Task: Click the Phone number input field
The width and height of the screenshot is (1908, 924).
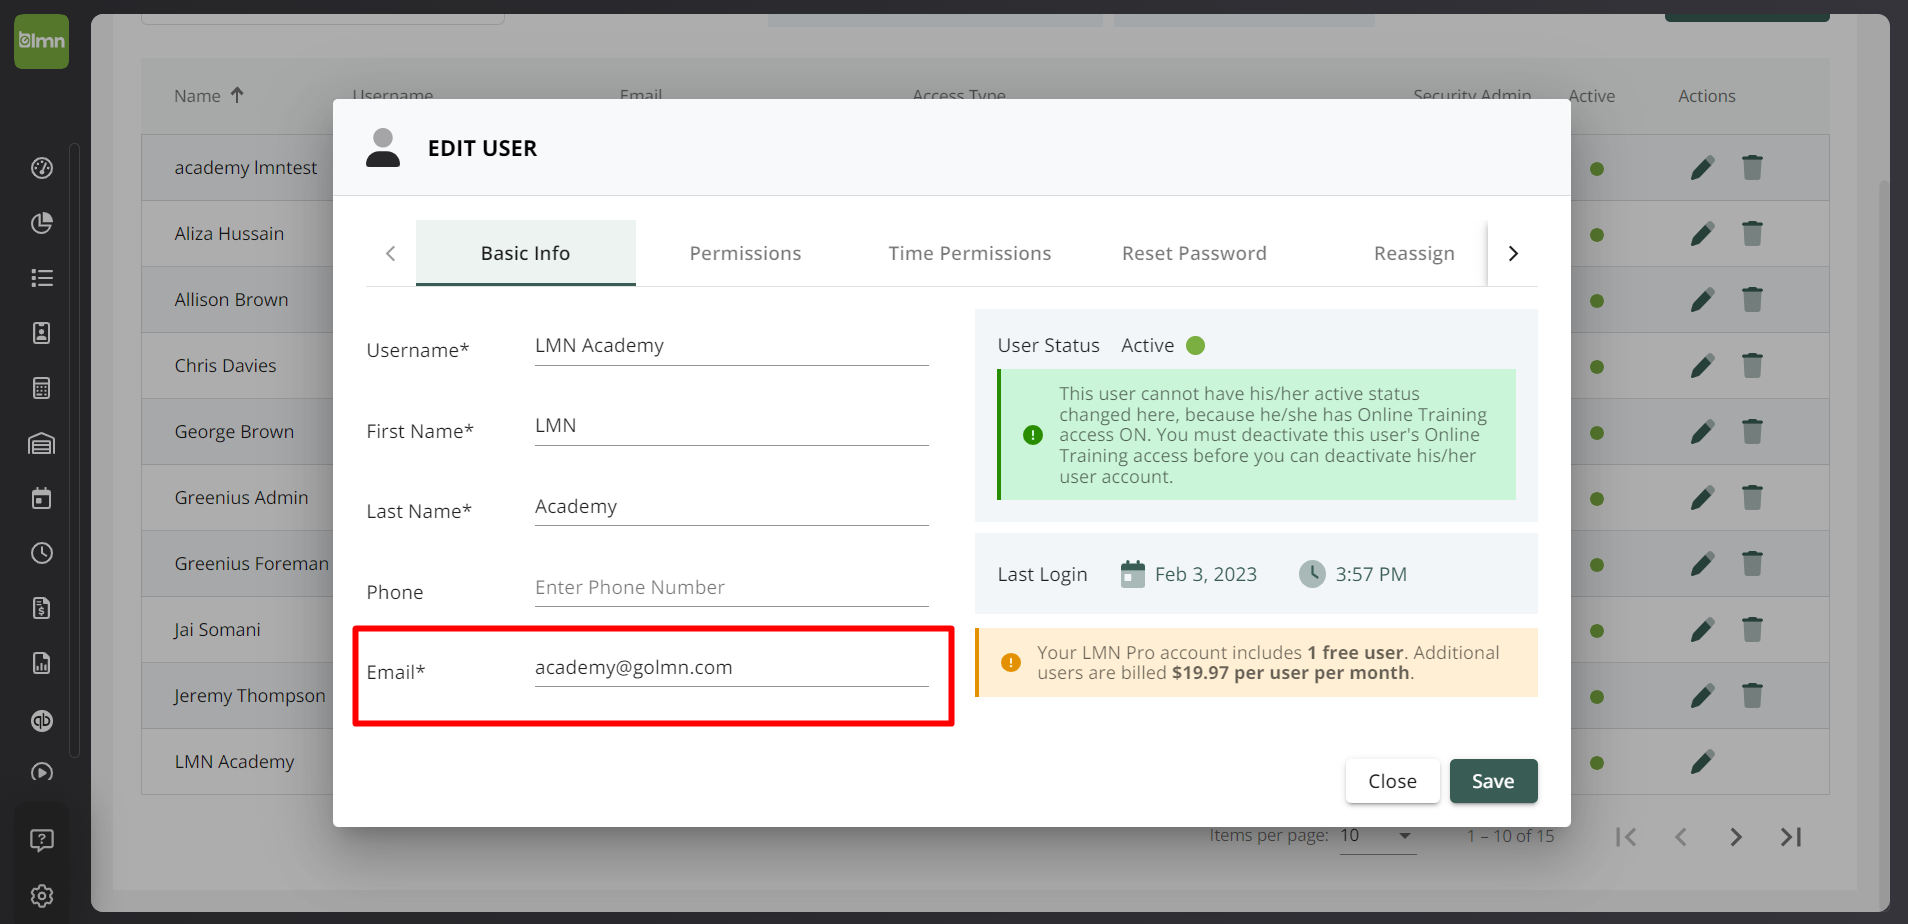Action: coord(731,587)
